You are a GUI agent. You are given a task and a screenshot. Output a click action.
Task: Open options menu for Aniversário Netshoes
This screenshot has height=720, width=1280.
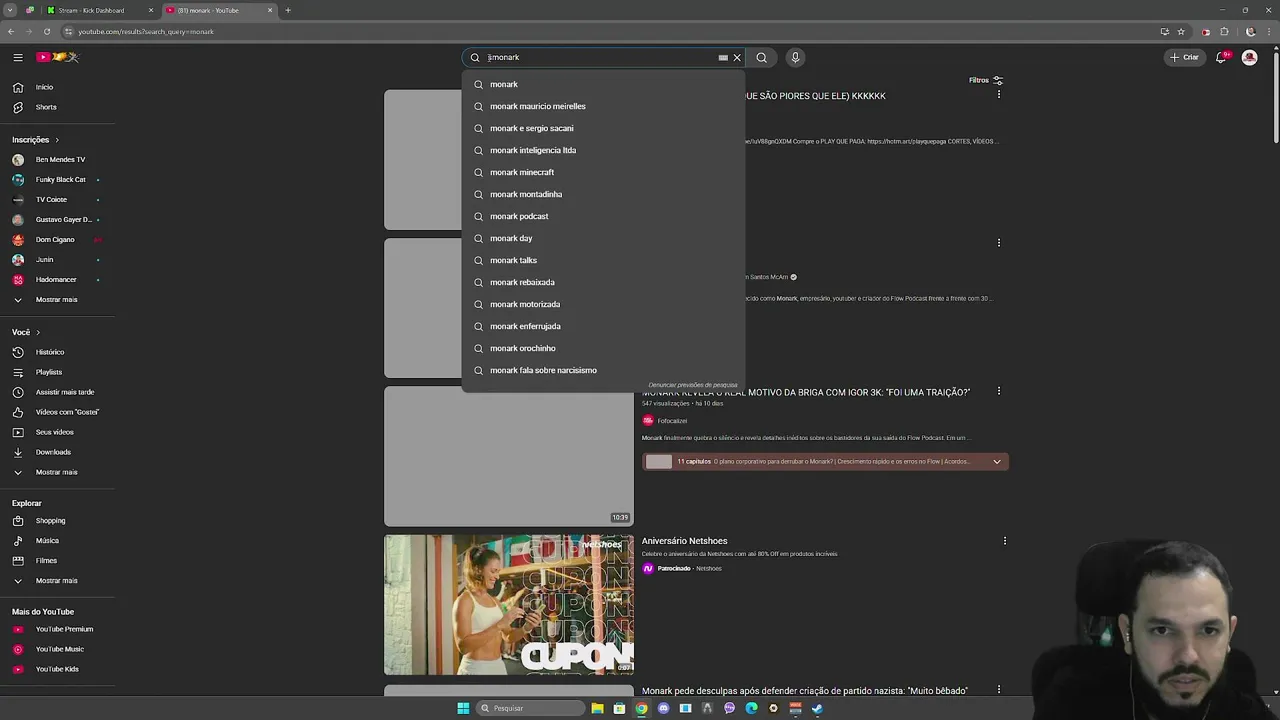[x=1004, y=541]
